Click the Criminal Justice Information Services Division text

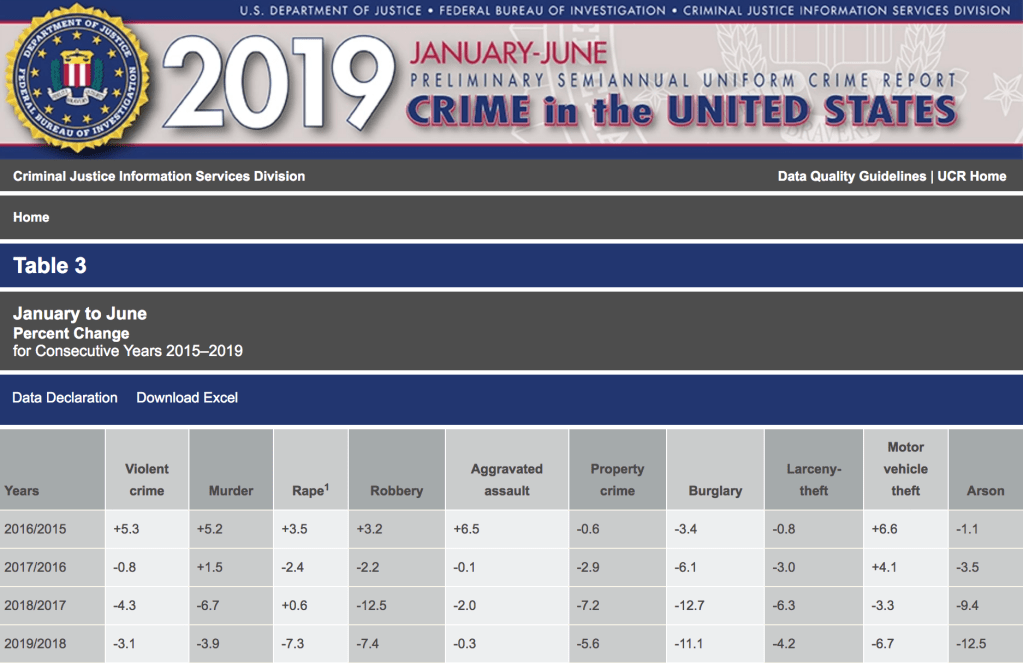coord(159,176)
